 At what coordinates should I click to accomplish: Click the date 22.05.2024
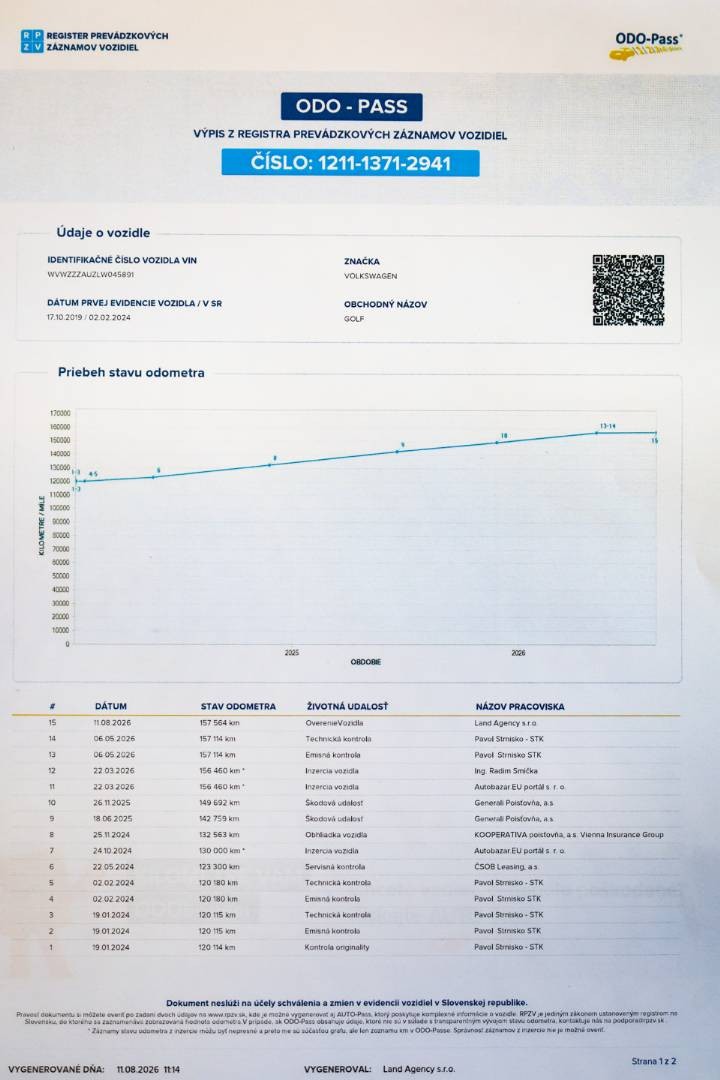click(114, 867)
